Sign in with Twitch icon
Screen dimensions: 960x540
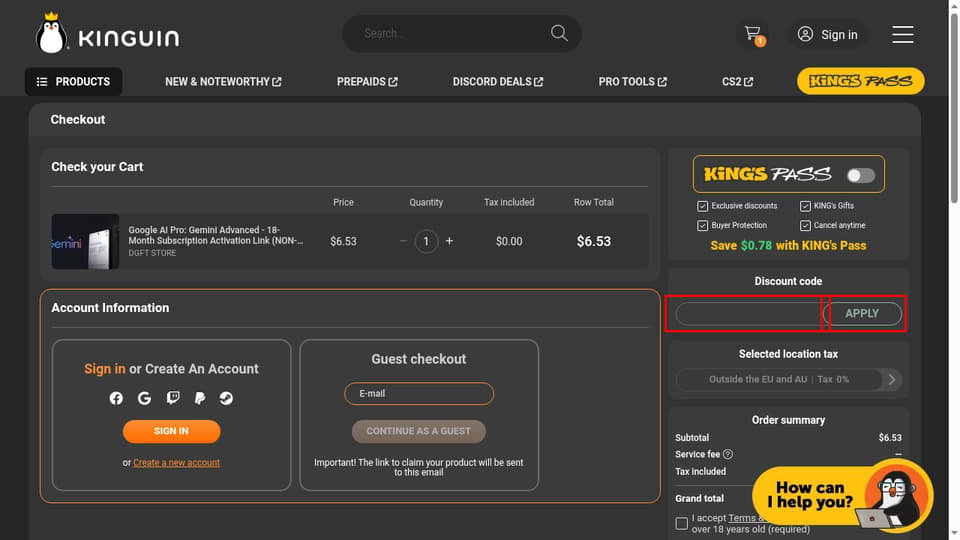click(x=173, y=399)
